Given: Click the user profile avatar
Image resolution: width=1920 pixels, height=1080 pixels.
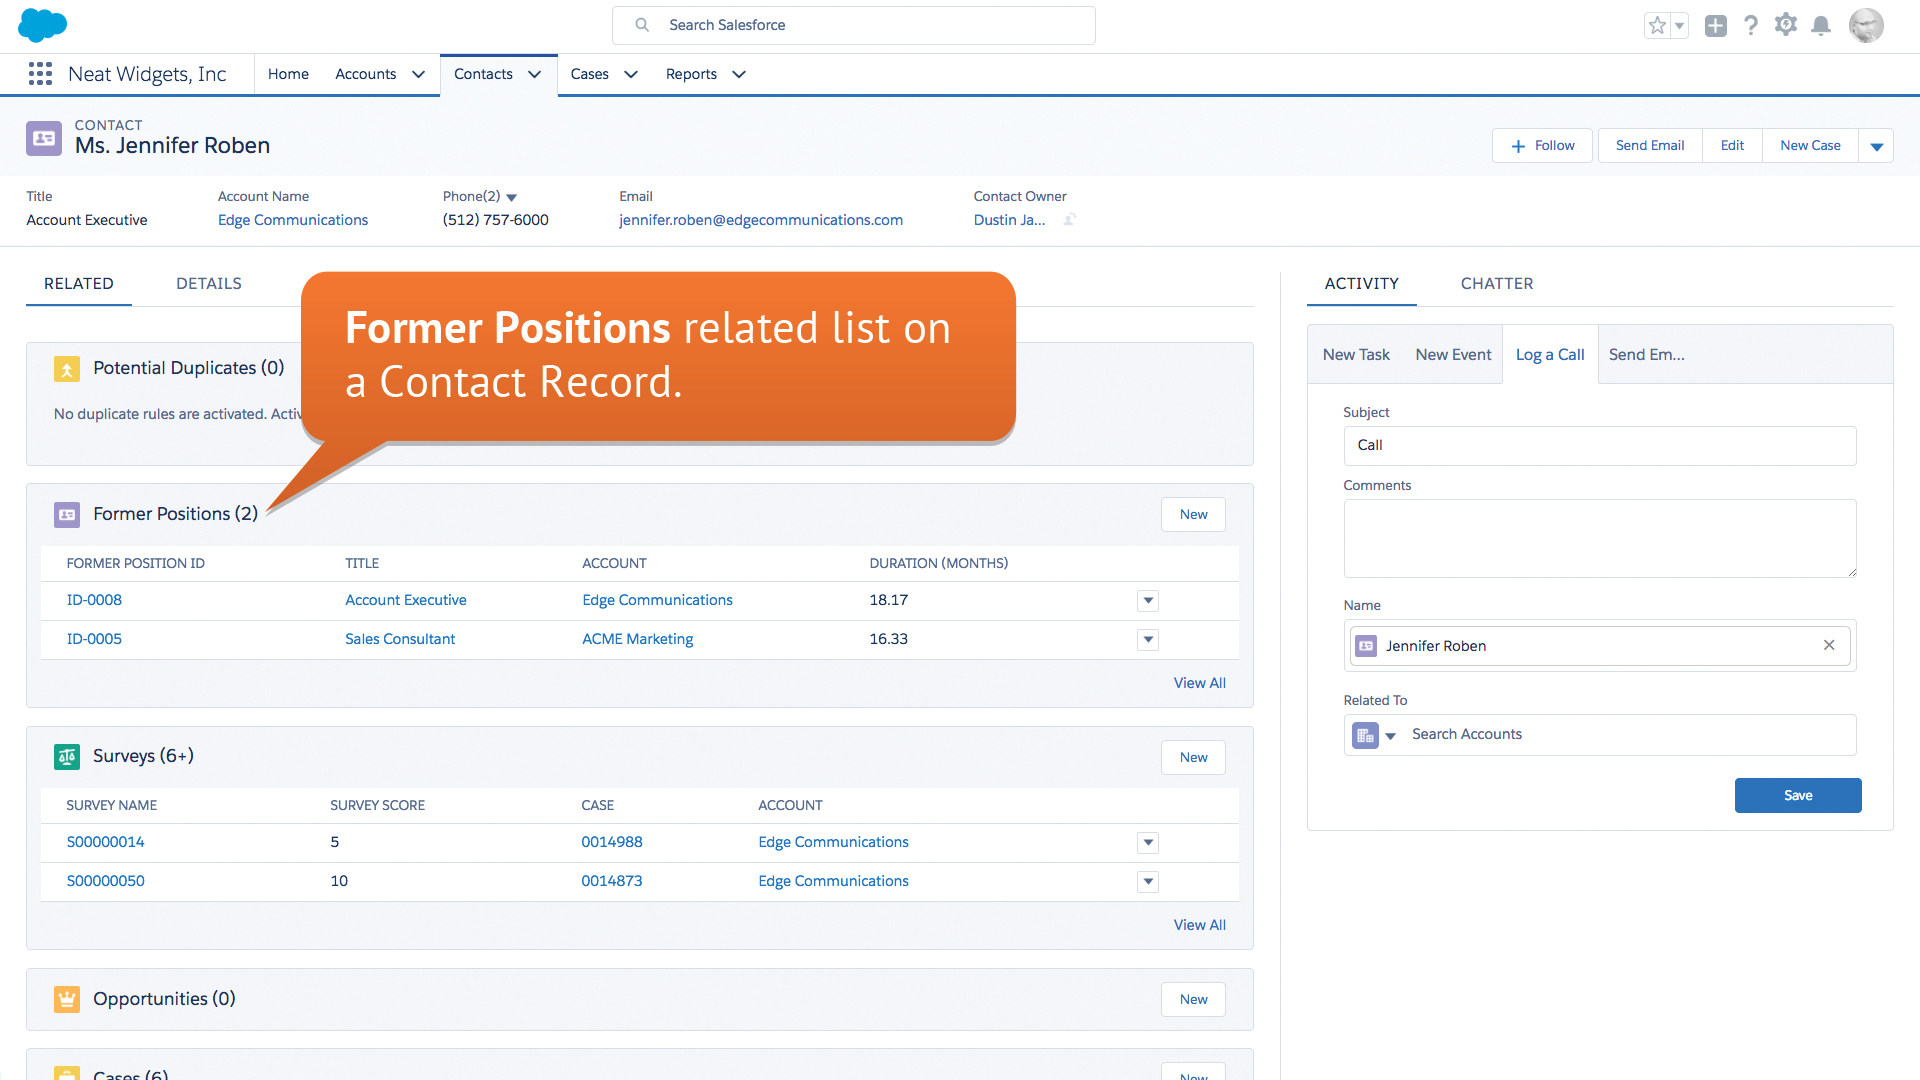Looking at the screenshot, I should (x=1866, y=26).
